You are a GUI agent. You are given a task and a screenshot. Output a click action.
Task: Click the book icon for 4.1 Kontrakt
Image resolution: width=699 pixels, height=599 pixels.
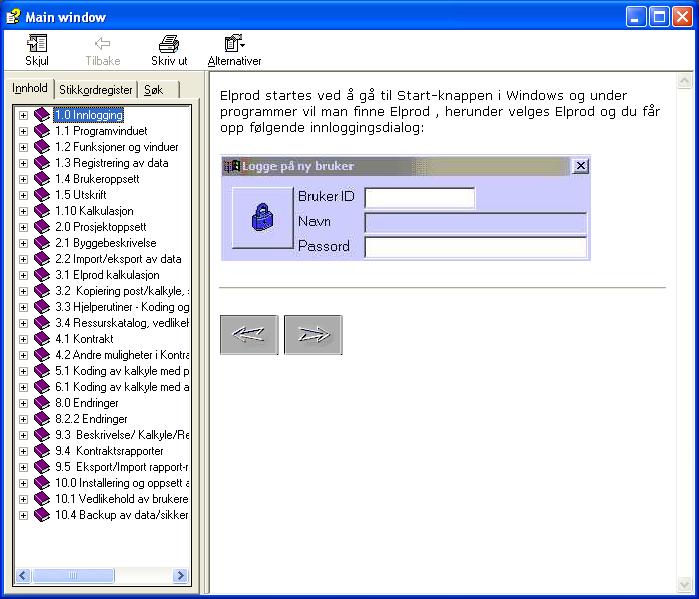click(41, 339)
